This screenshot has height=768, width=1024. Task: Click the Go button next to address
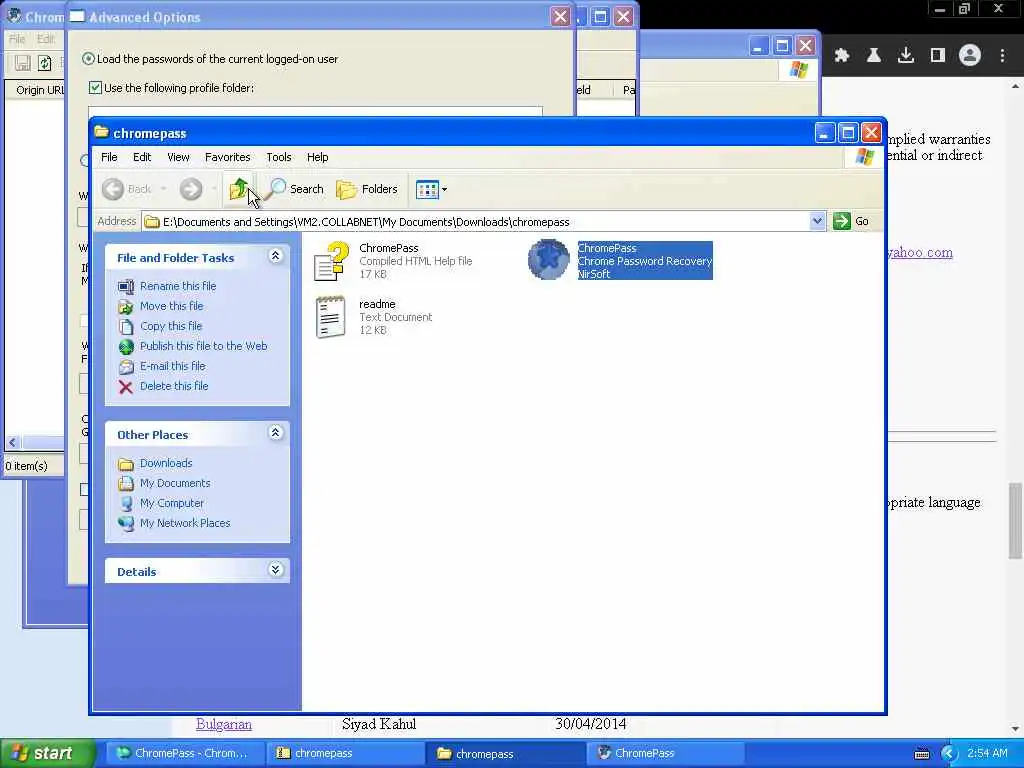tap(851, 221)
